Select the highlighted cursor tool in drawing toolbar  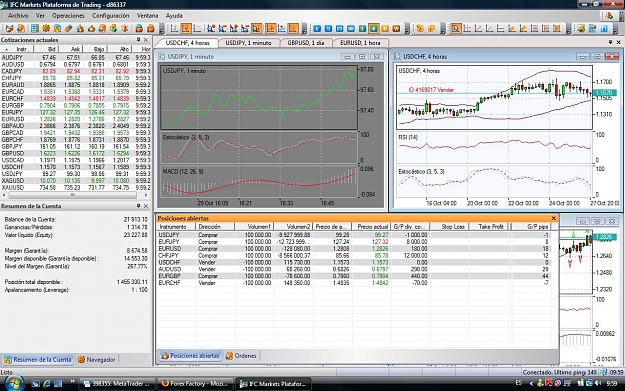(456, 29)
